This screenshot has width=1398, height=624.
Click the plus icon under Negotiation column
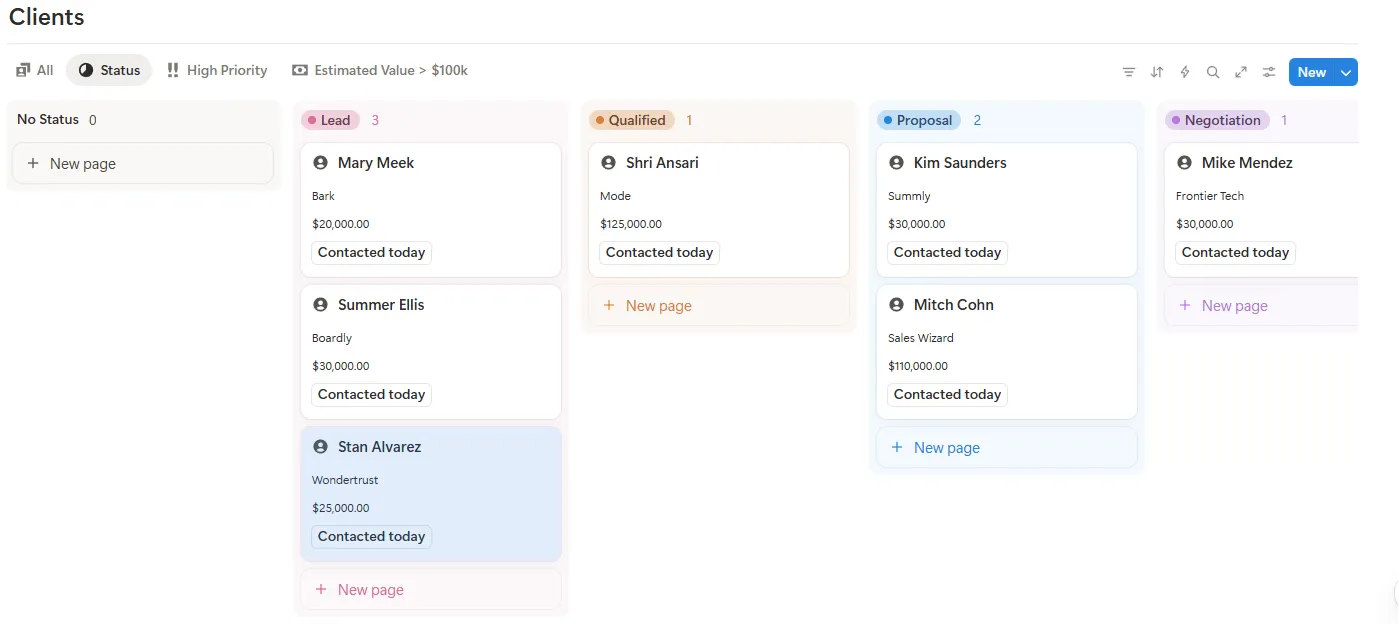click(x=1185, y=305)
